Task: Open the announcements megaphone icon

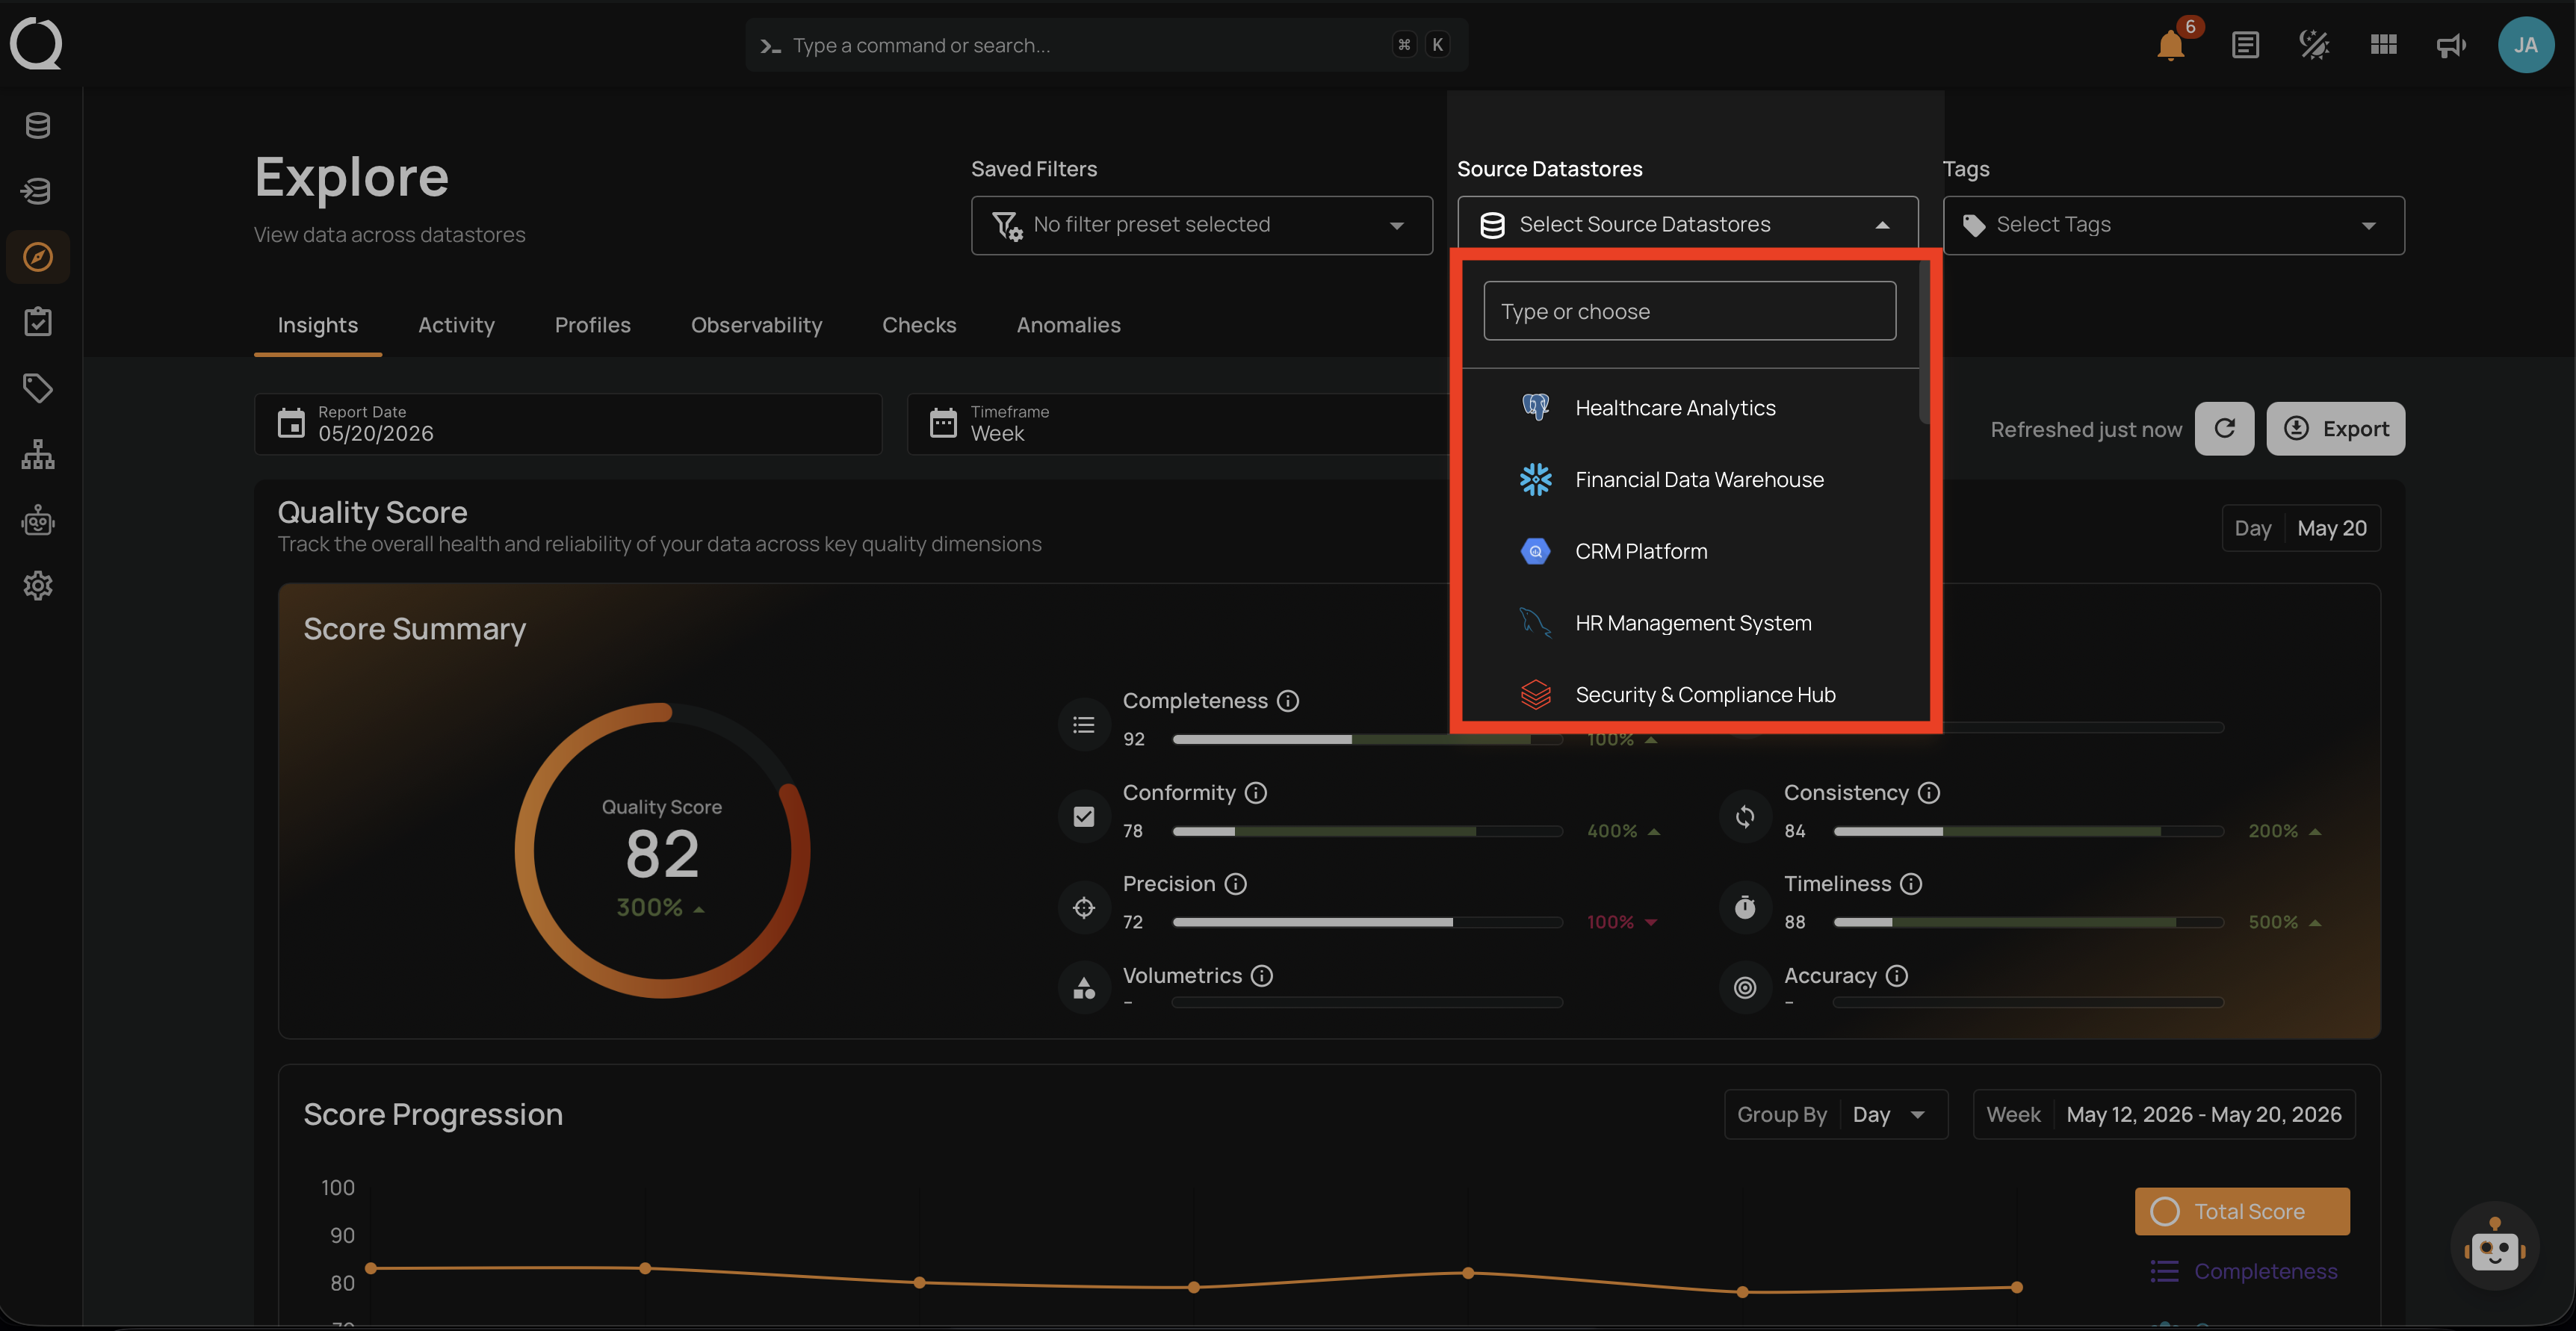Action: [x=2451, y=45]
